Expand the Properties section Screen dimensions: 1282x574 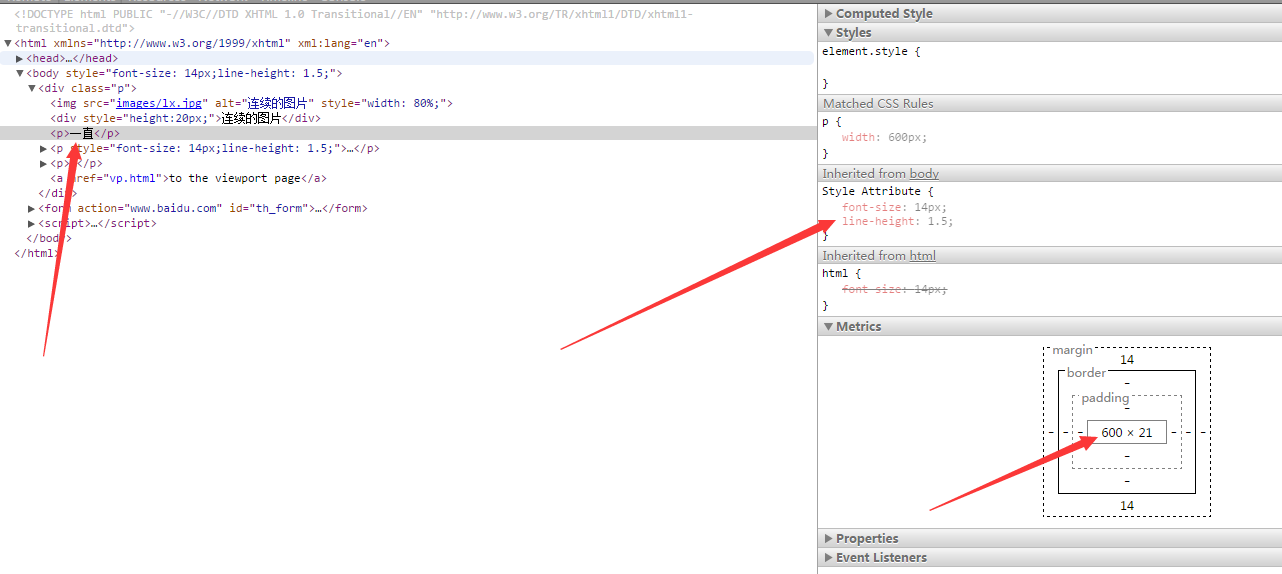click(829, 539)
